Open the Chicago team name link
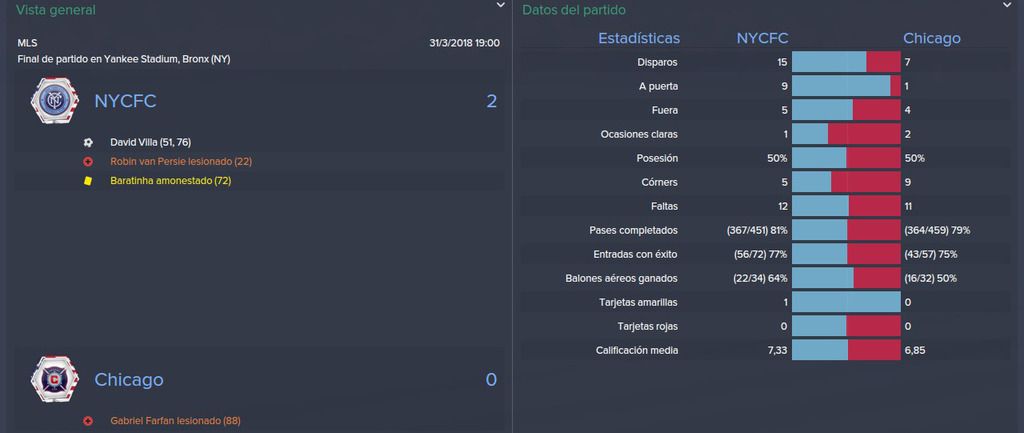 pyautogui.click(x=129, y=379)
